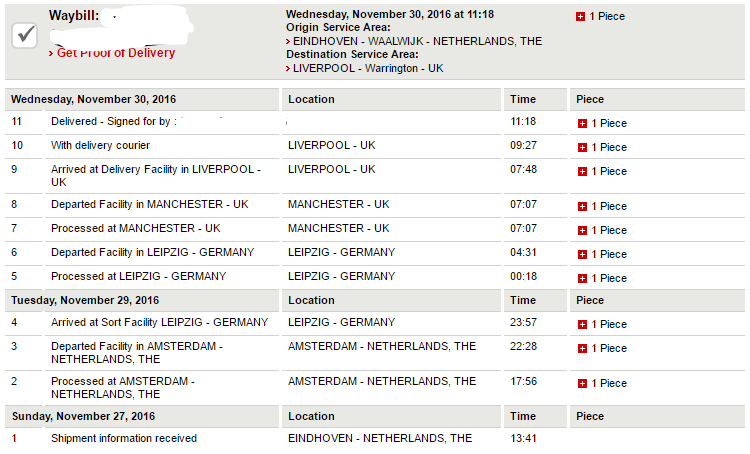The image size is (750, 454).
Task: Expand piece icon for Departed Manchester row
Action: click(582, 206)
